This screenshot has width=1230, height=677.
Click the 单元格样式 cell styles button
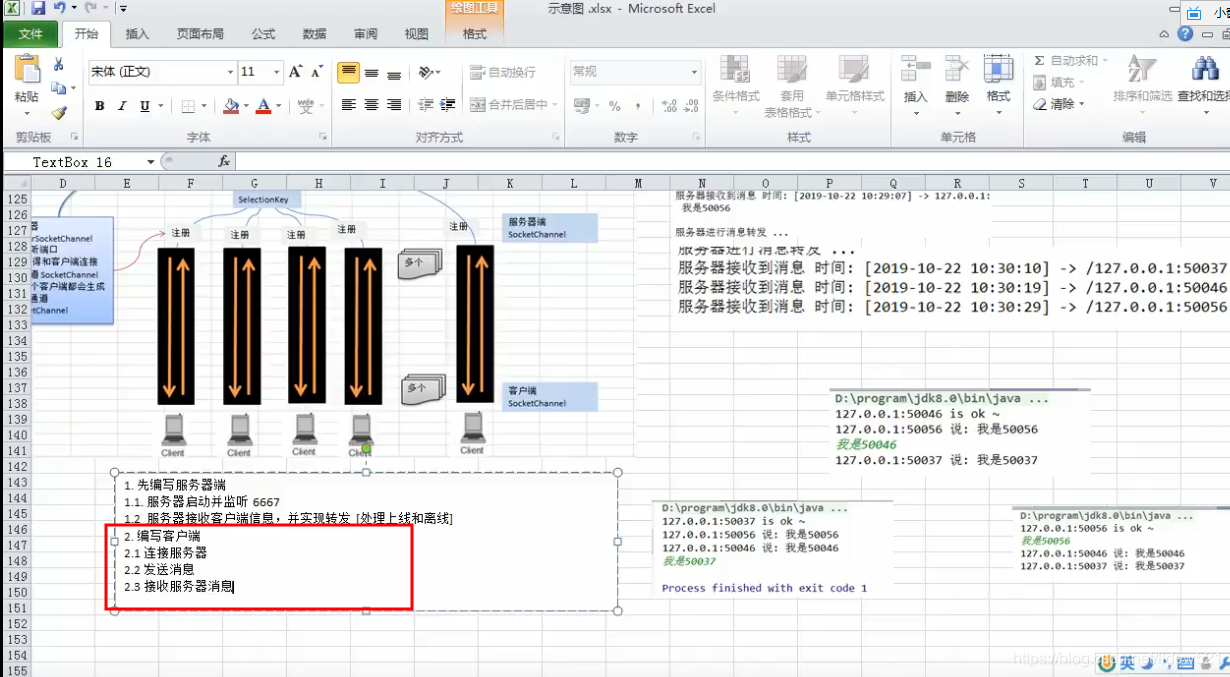tap(855, 80)
